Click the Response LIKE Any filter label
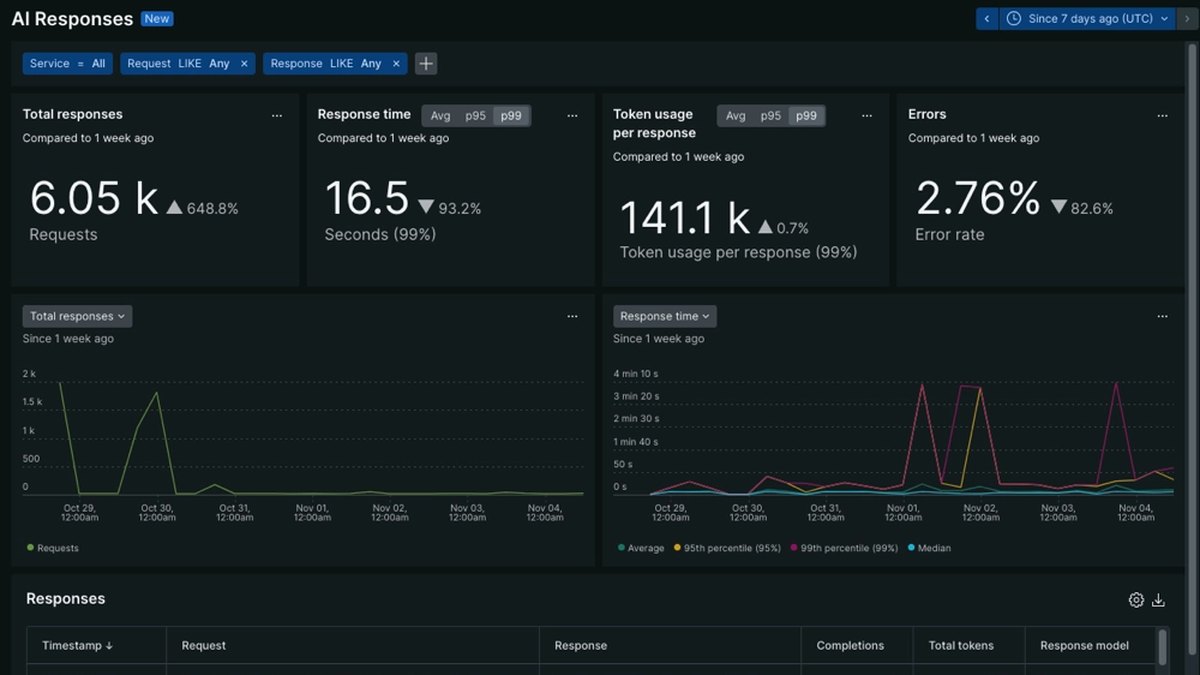The width and height of the screenshot is (1200, 675). click(326, 63)
